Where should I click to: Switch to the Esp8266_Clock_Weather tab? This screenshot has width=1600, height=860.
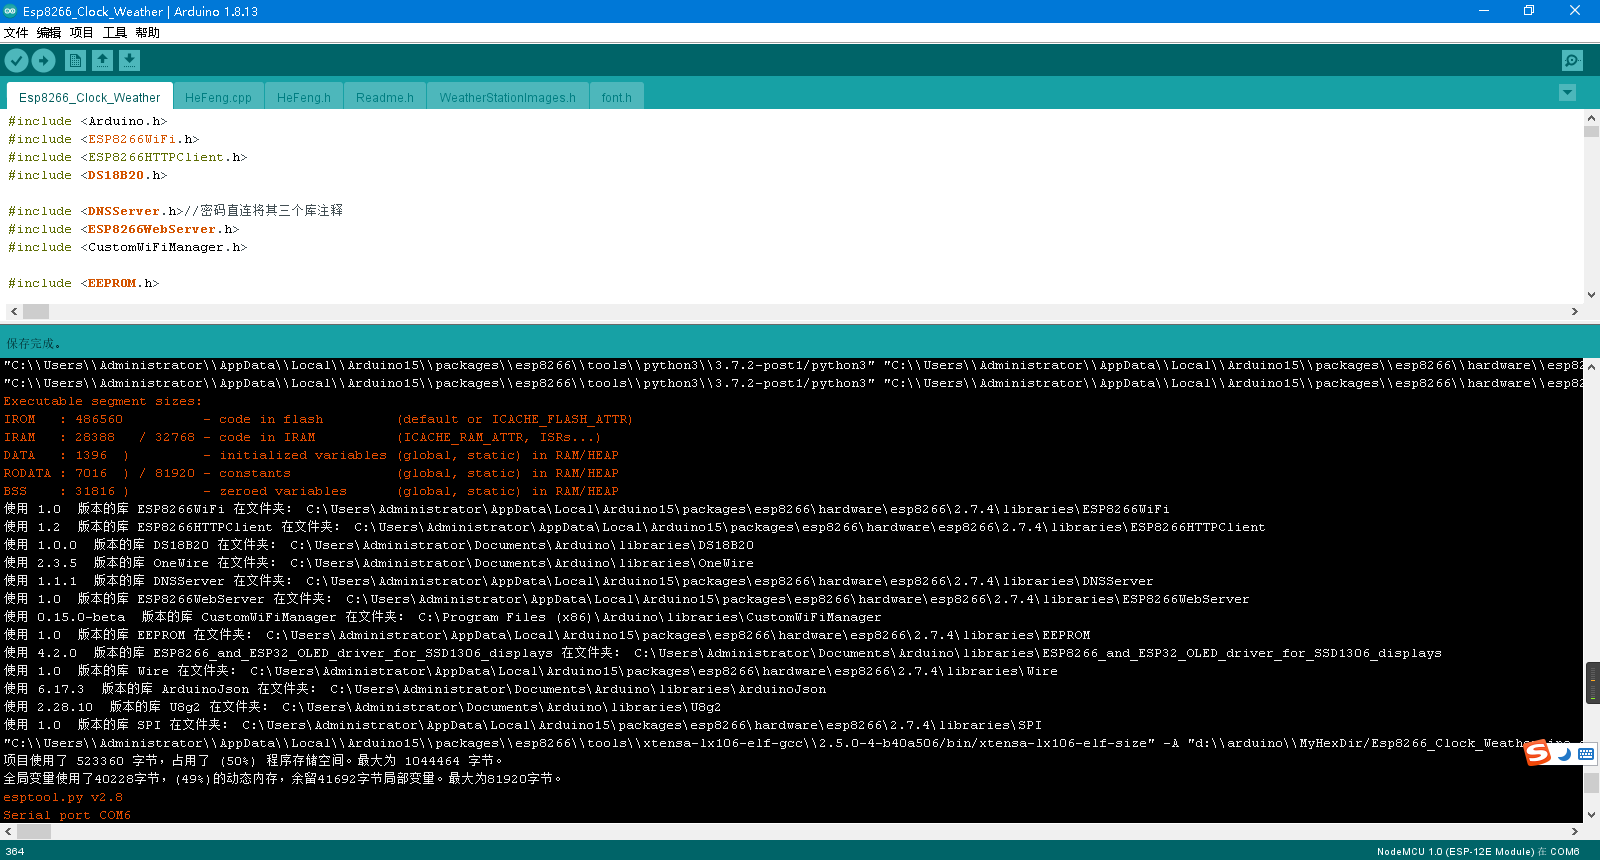[89, 97]
